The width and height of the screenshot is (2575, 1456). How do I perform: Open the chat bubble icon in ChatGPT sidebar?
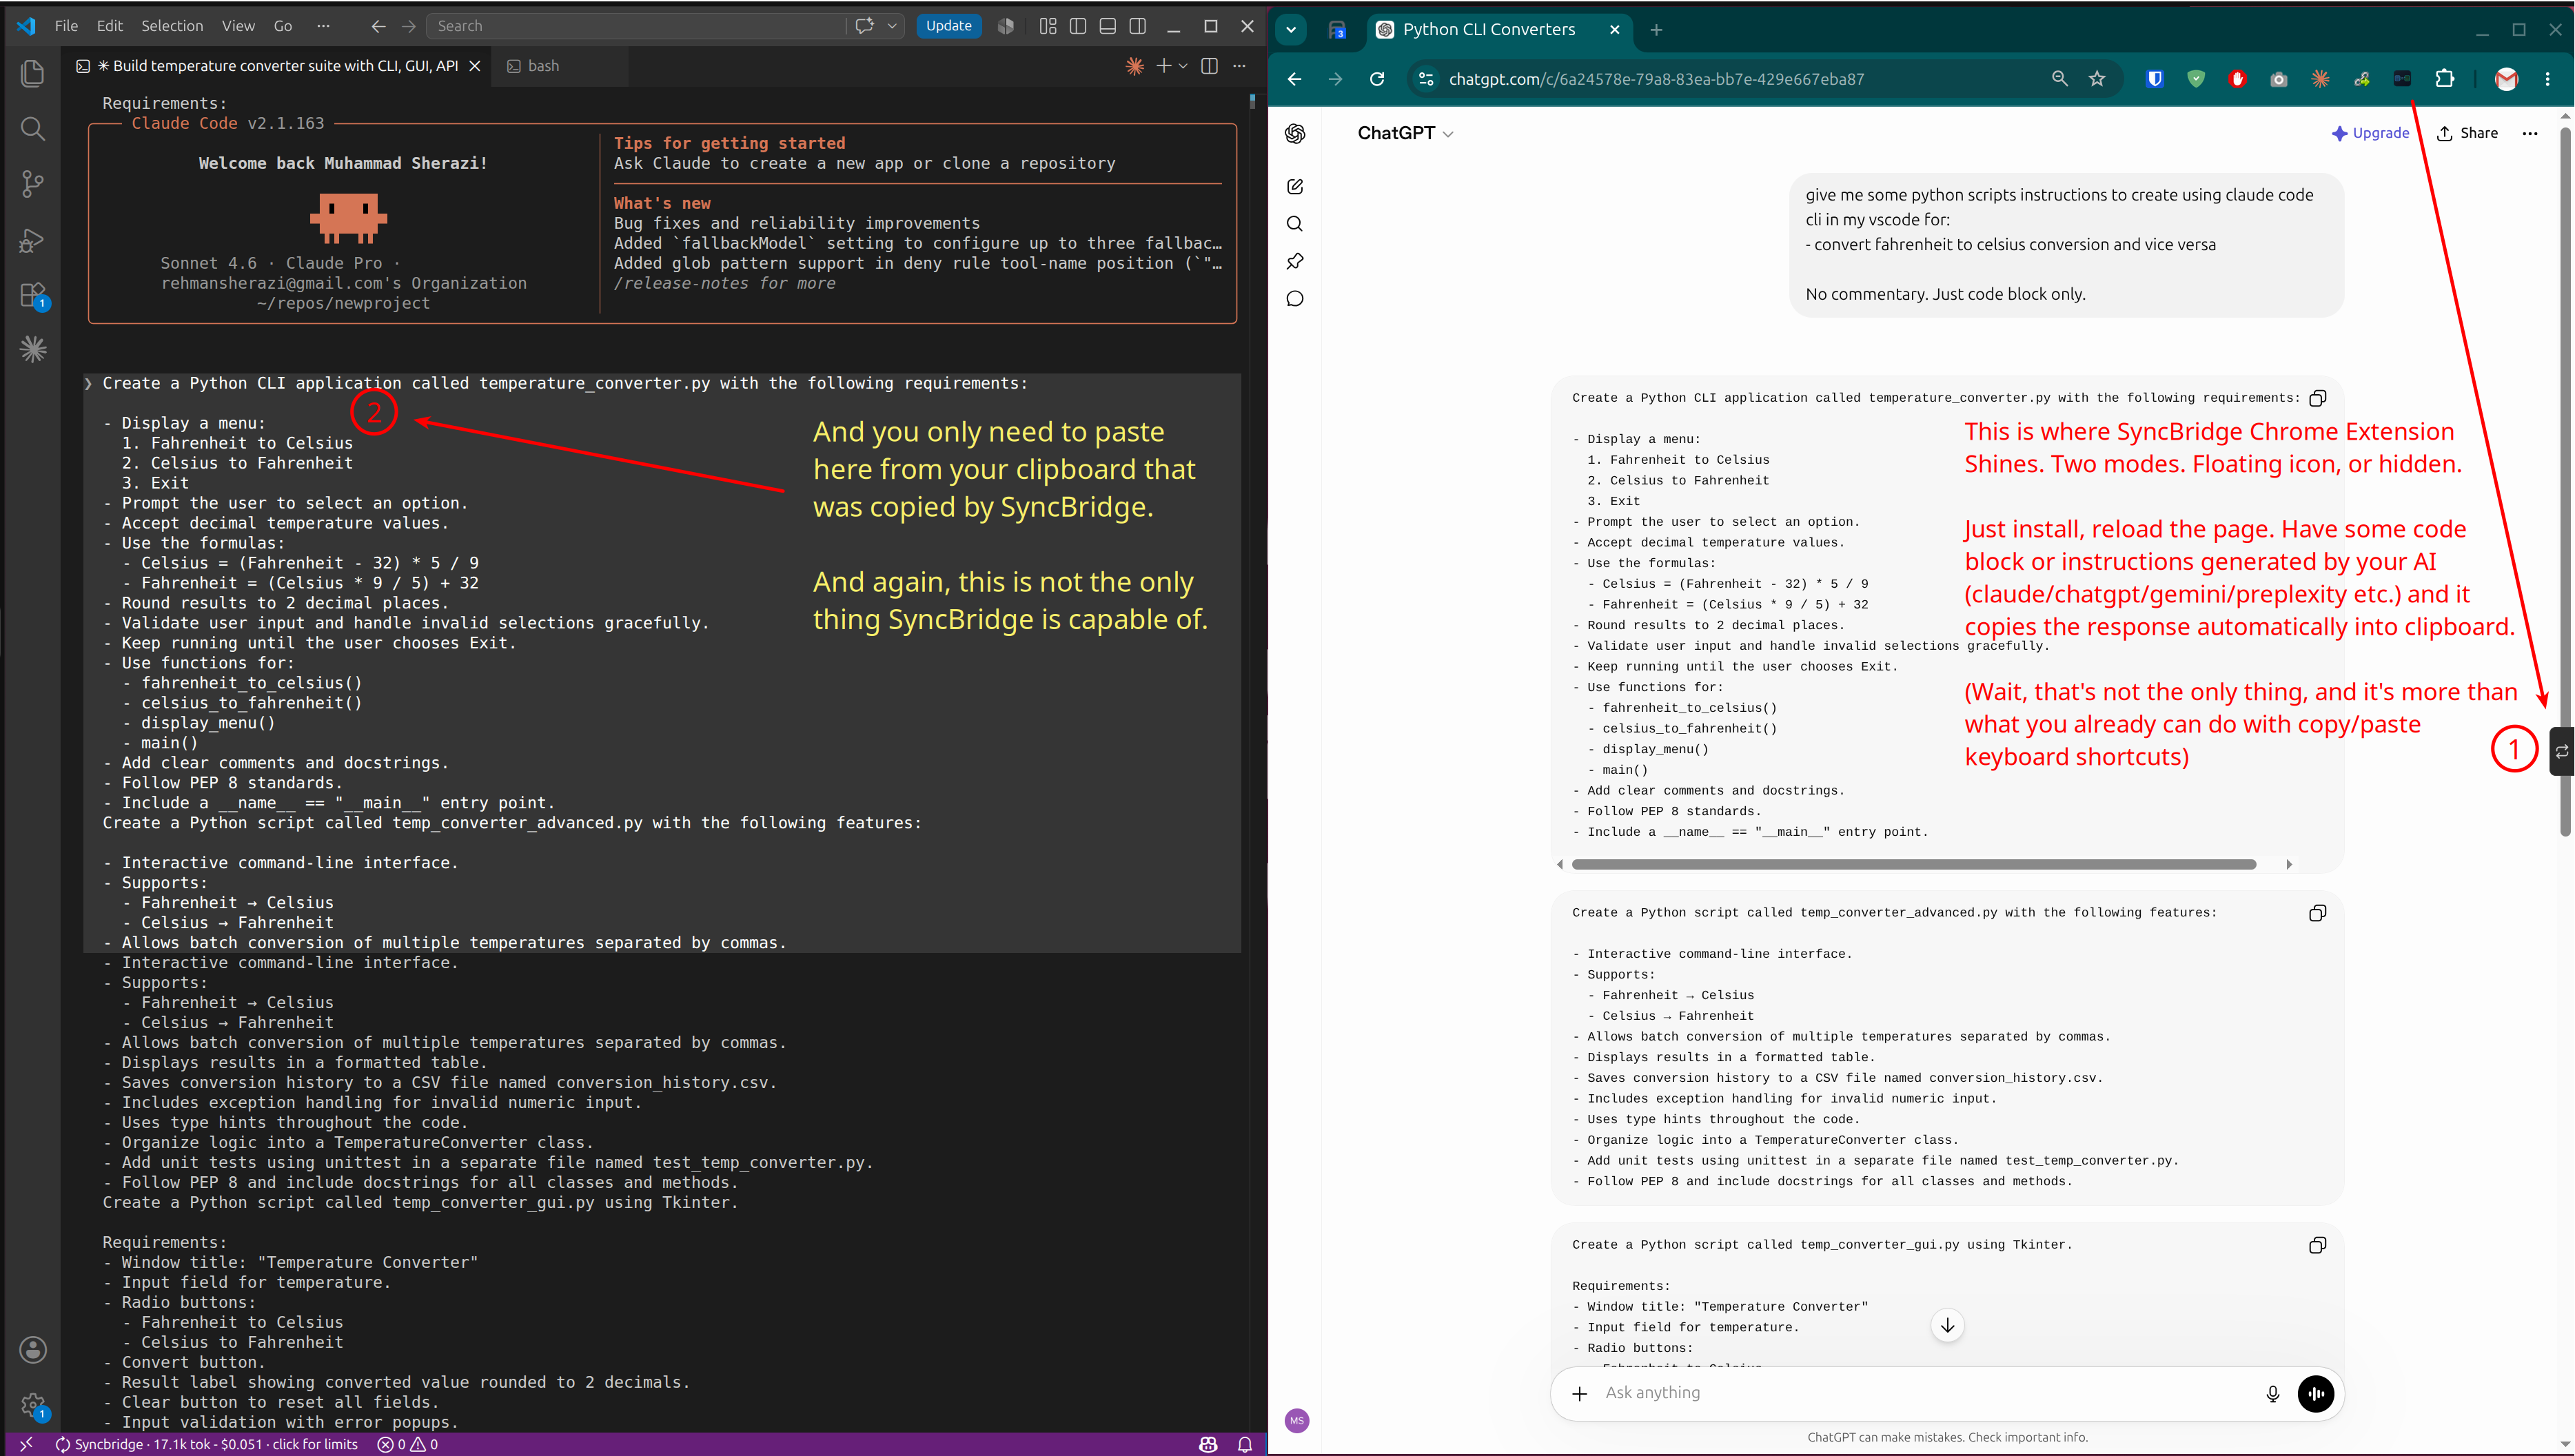click(x=1295, y=299)
